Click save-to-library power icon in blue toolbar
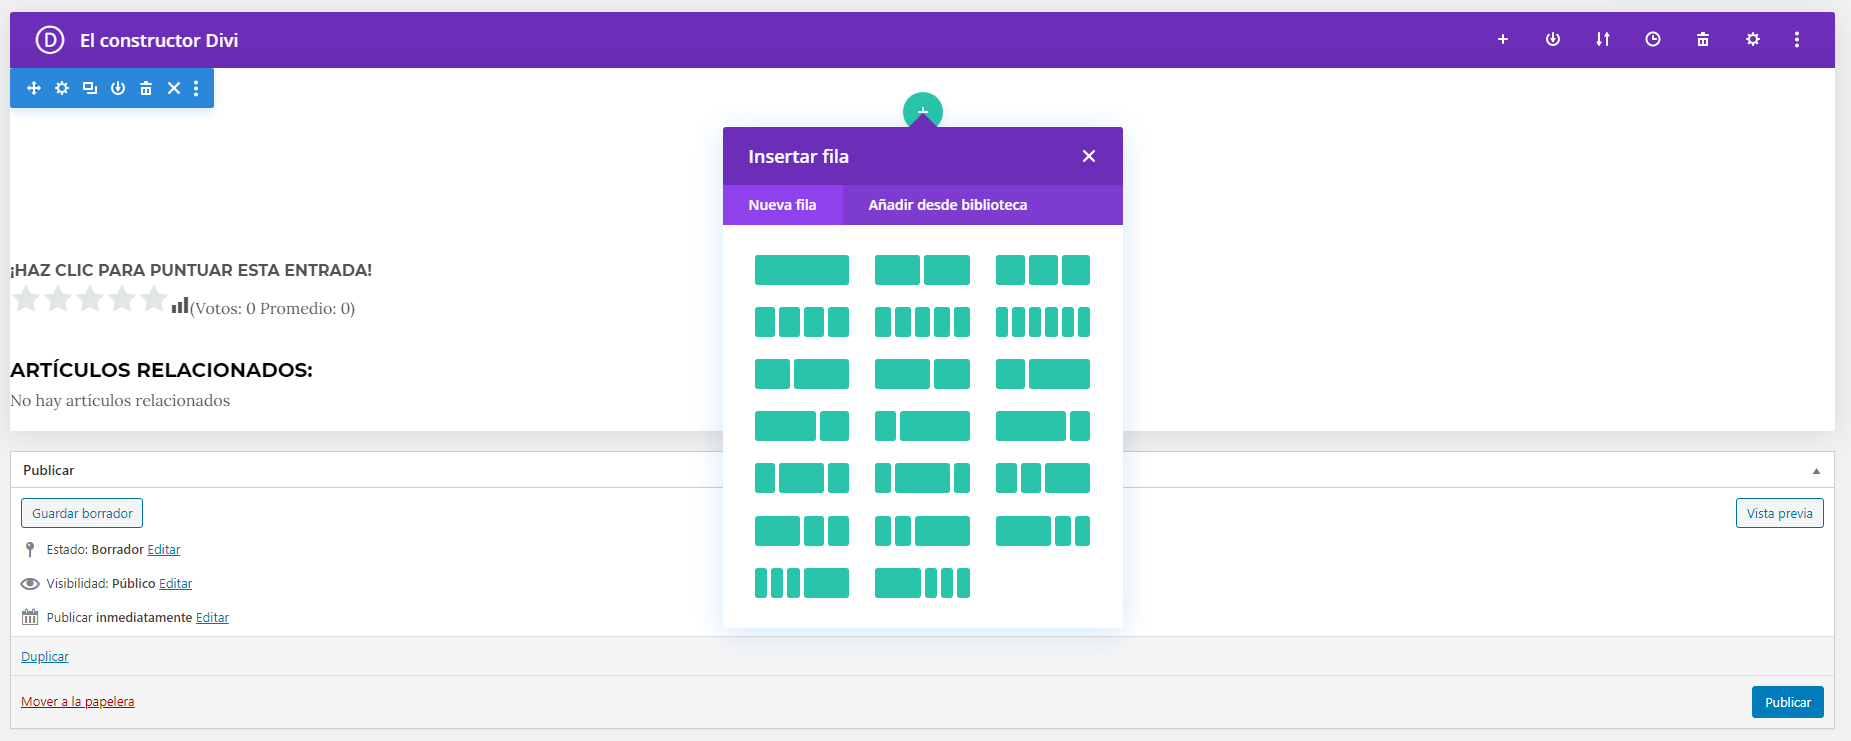 [x=118, y=88]
